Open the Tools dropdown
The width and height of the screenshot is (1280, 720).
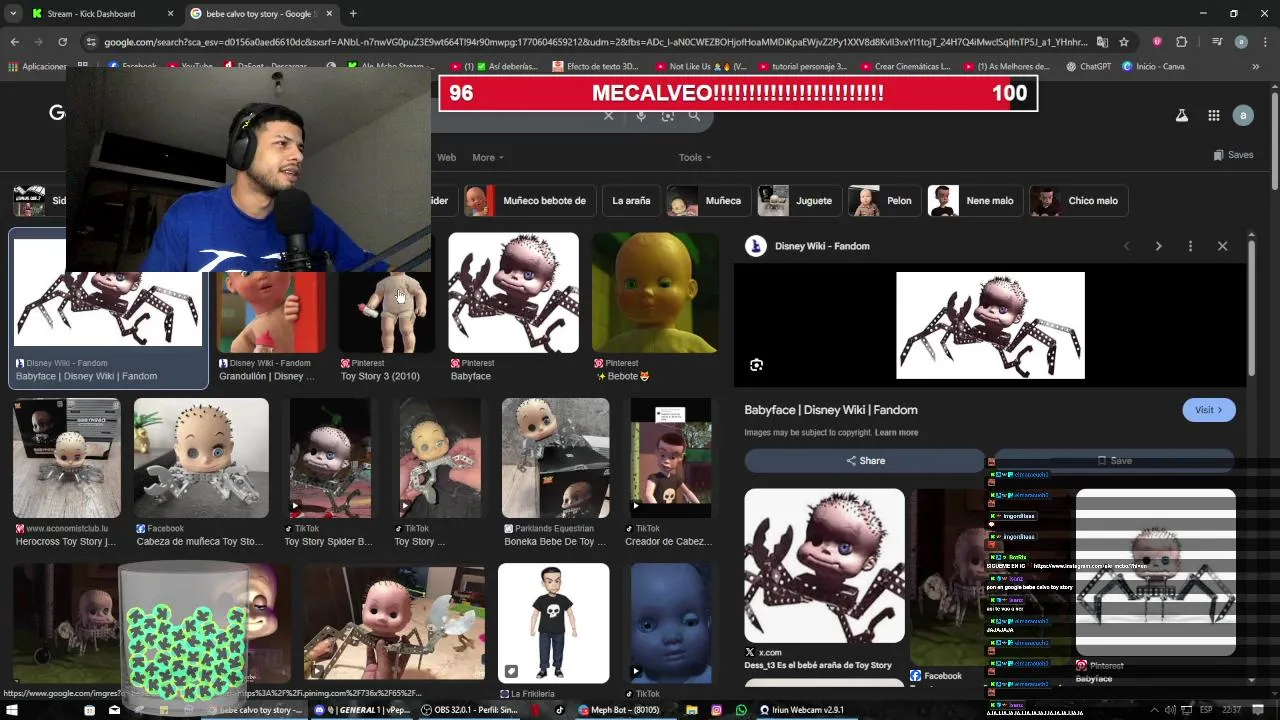(x=694, y=157)
